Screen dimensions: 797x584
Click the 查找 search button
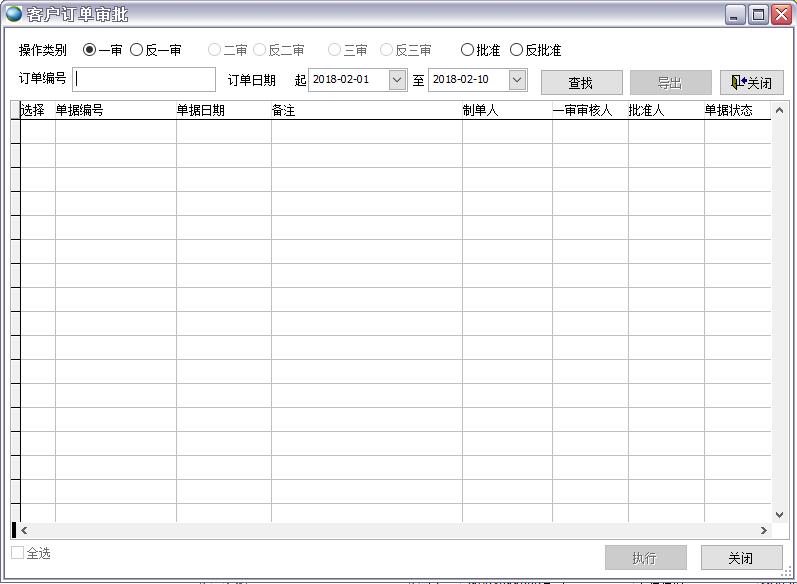(581, 82)
